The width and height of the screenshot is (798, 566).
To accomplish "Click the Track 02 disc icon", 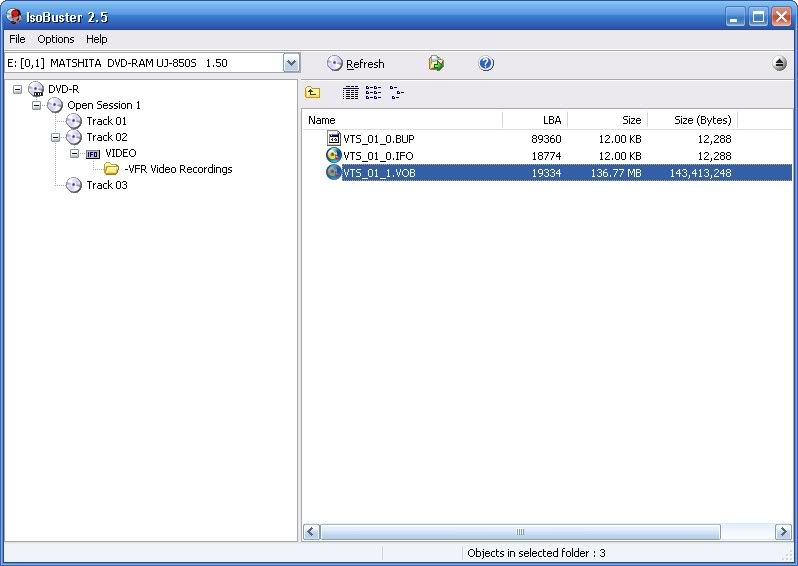I will (74, 137).
